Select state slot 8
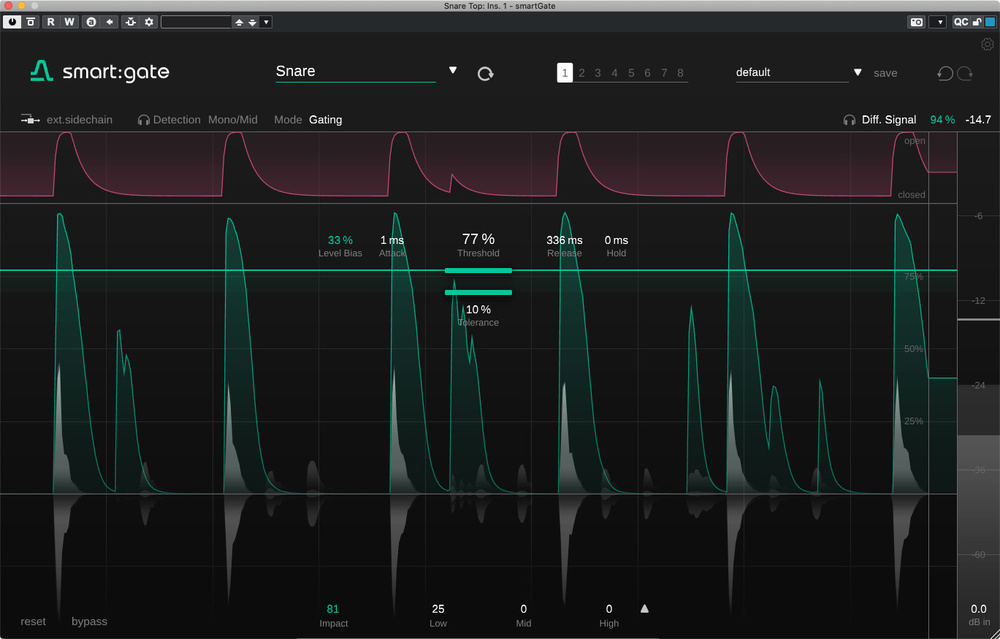 [680, 73]
